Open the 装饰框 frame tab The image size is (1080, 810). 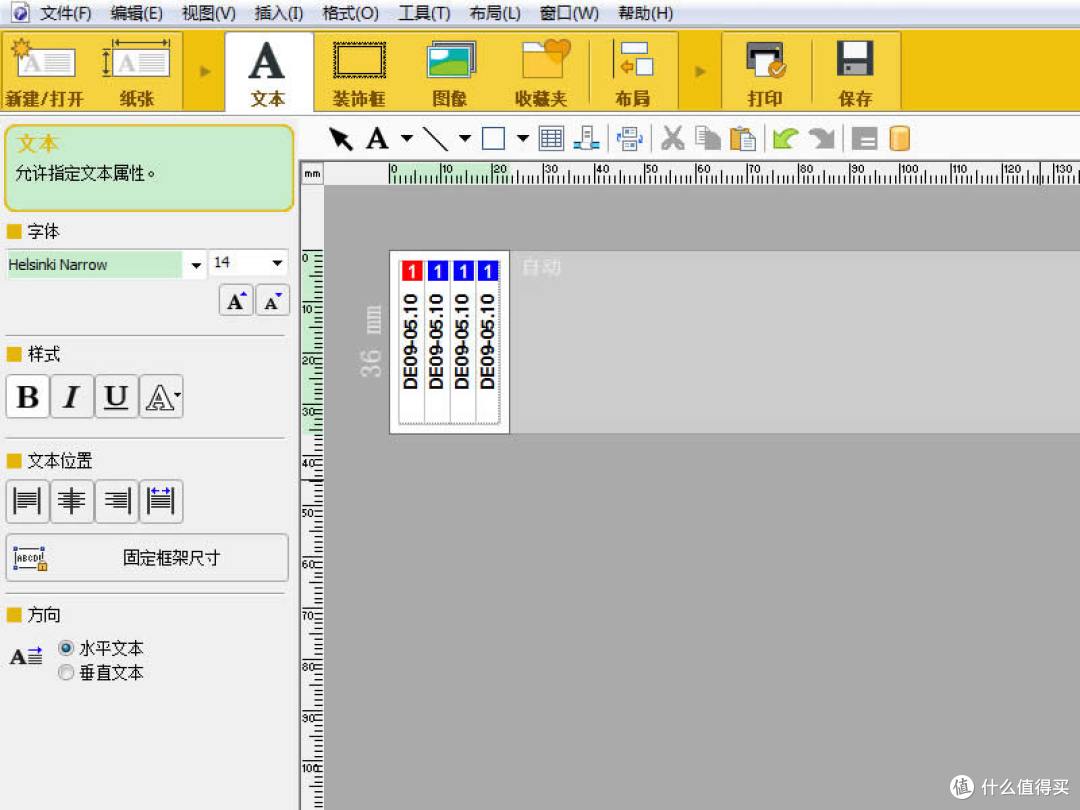(x=359, y=72)
